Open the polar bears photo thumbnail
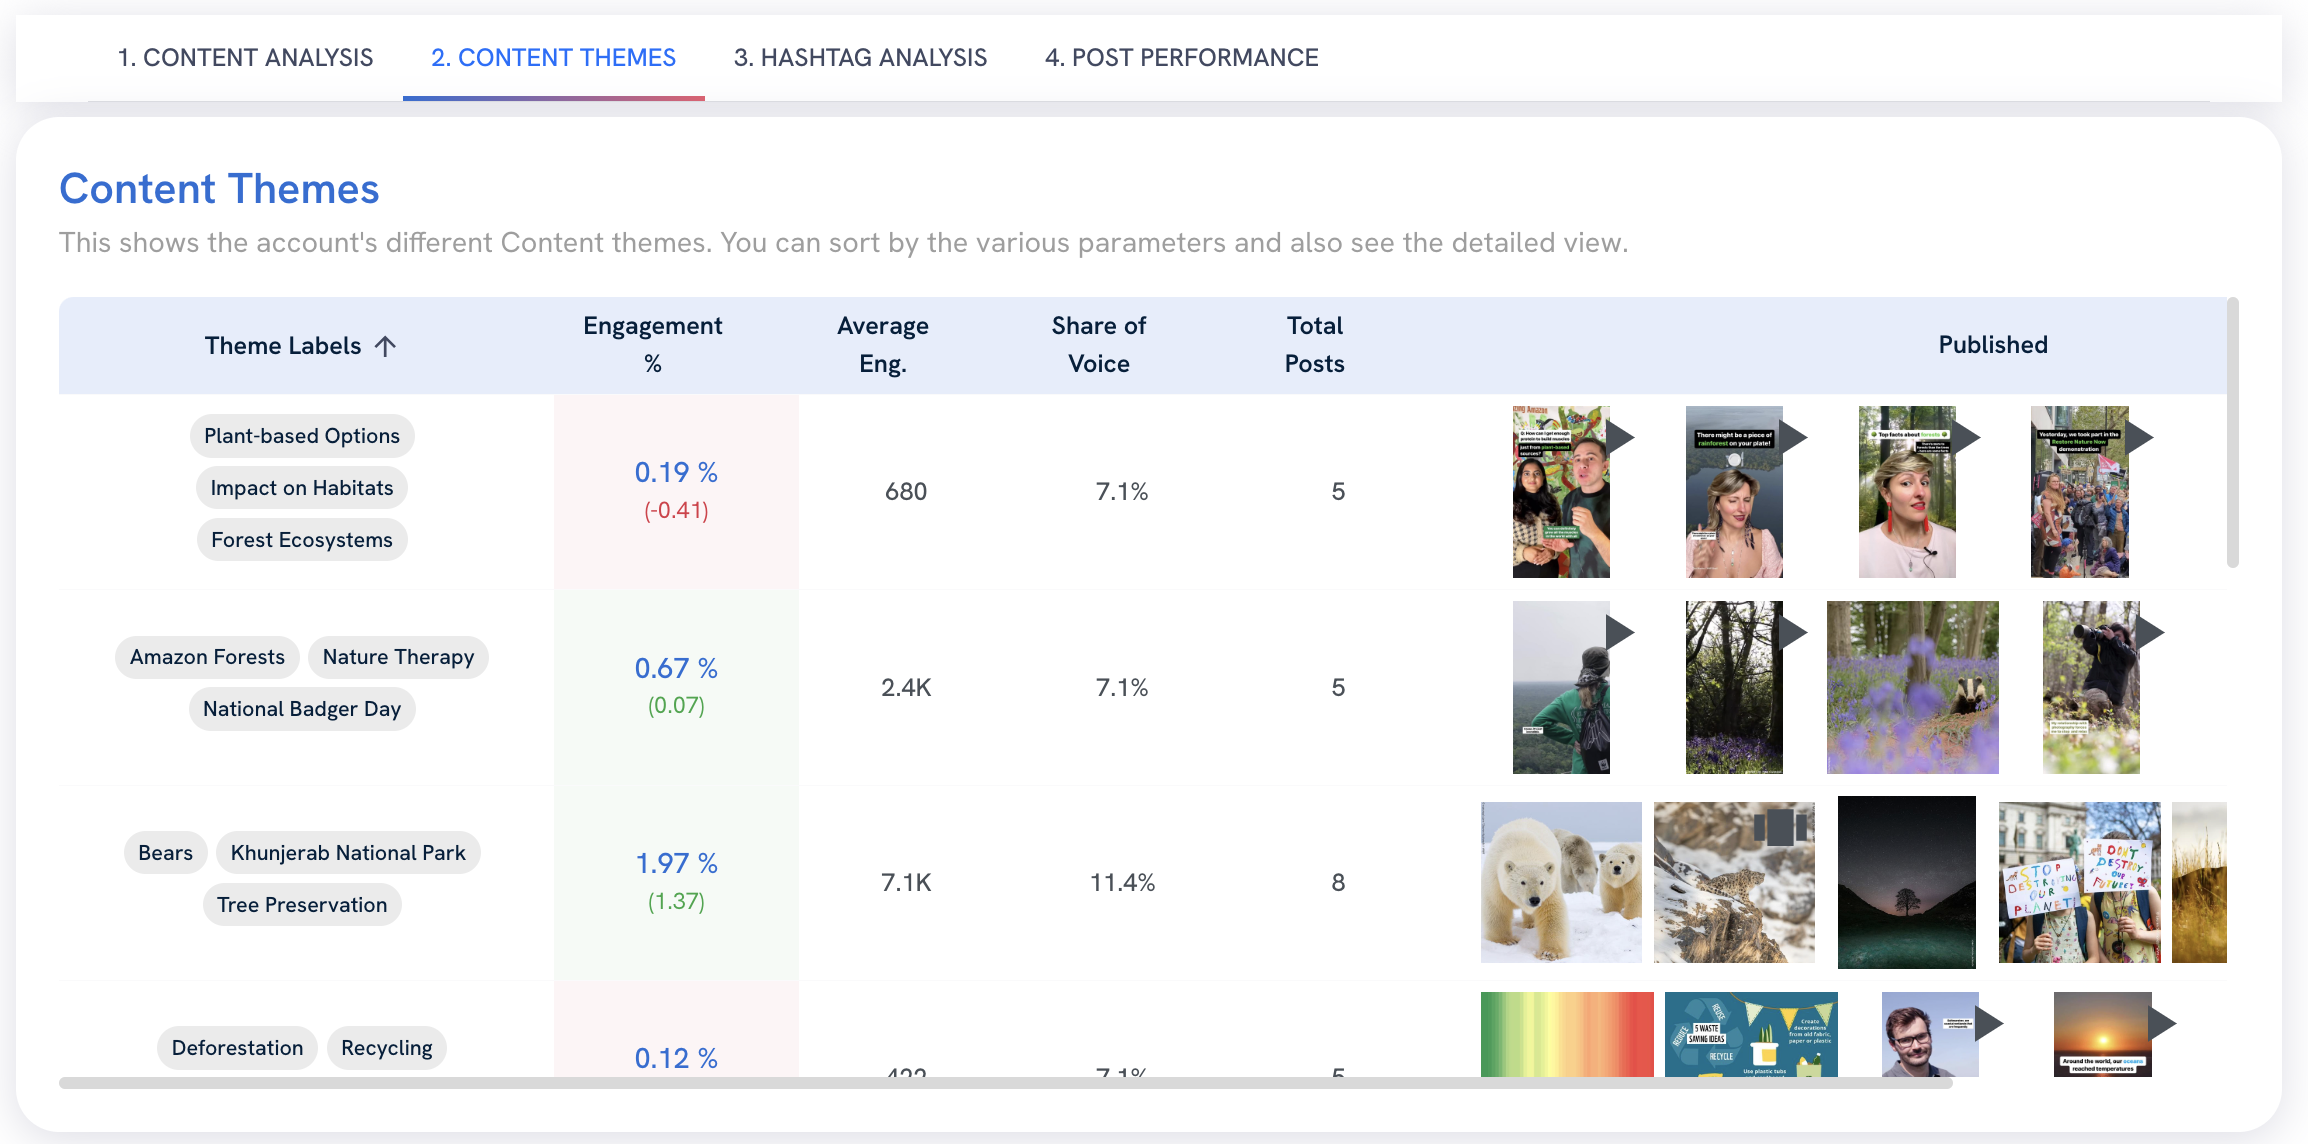Viewport: 2308px width, 1144px height. tap(1560, 881)
